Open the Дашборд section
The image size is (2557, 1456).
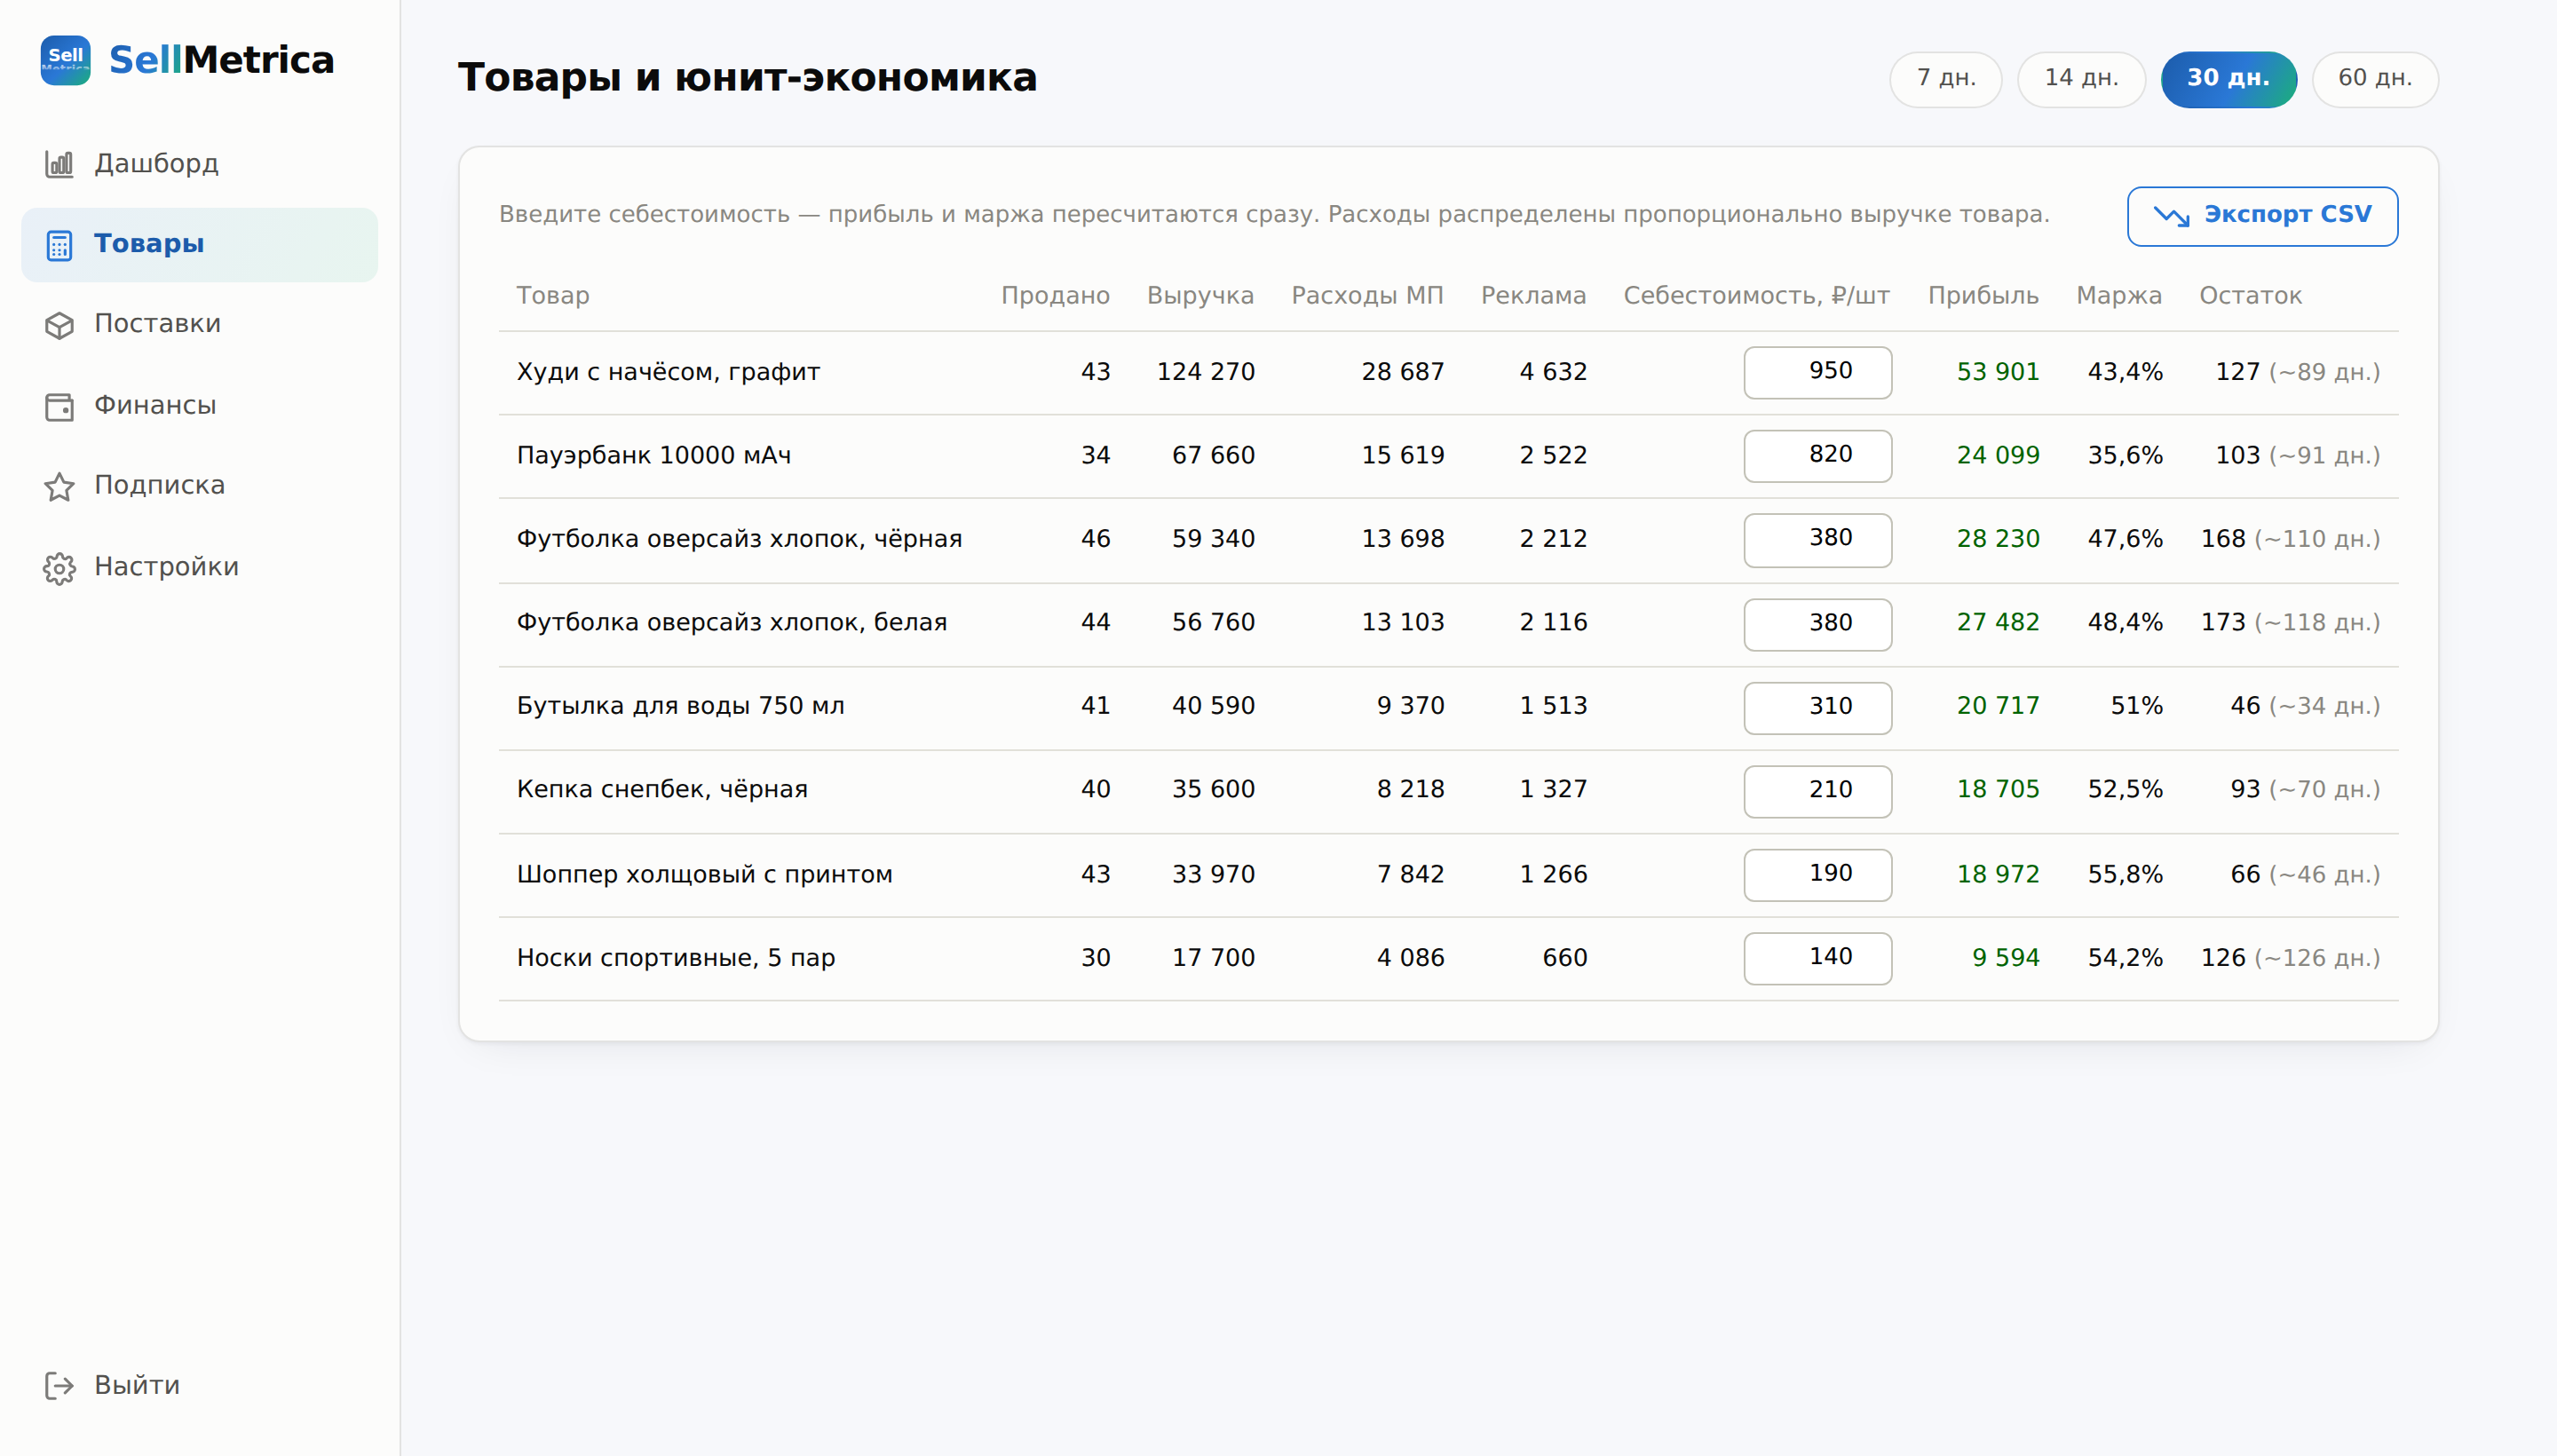(200, 164)
